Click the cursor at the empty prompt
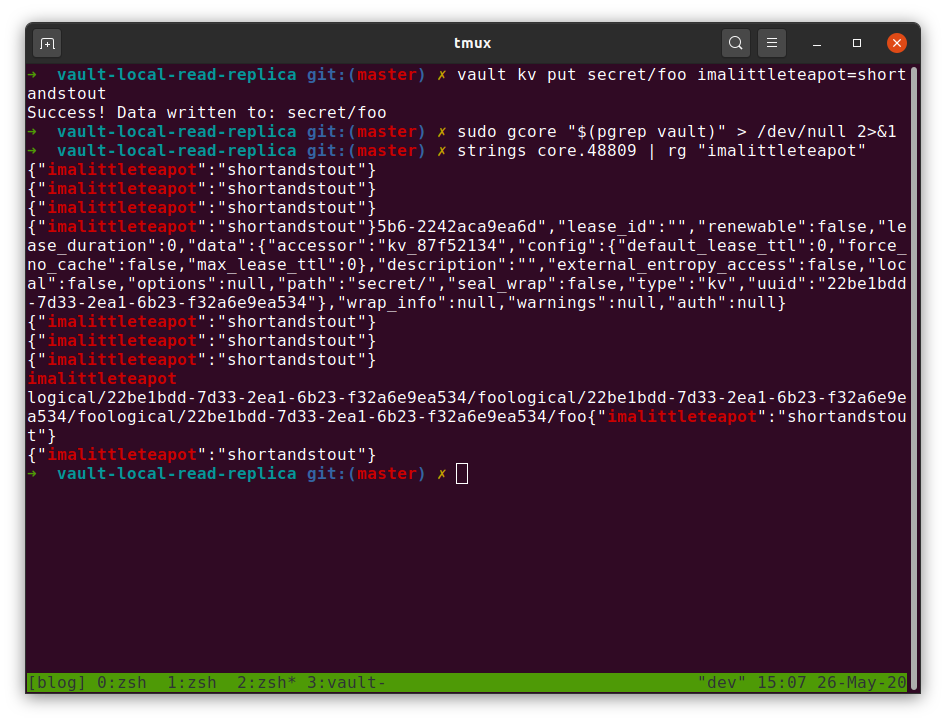 pos(462,473)
